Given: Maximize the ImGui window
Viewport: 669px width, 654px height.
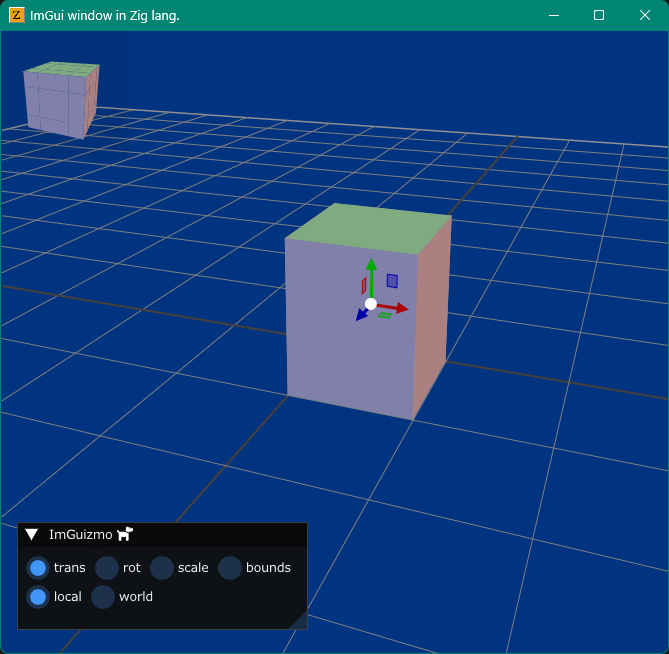Looking at the screenshot, I should point(599,15).
